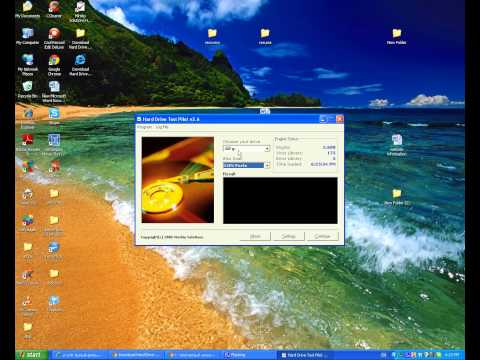The height and width of the screenshot is (360, 480).
Task: Open the Edit Deluxe desktop shortcut
Action: (54, 38)
